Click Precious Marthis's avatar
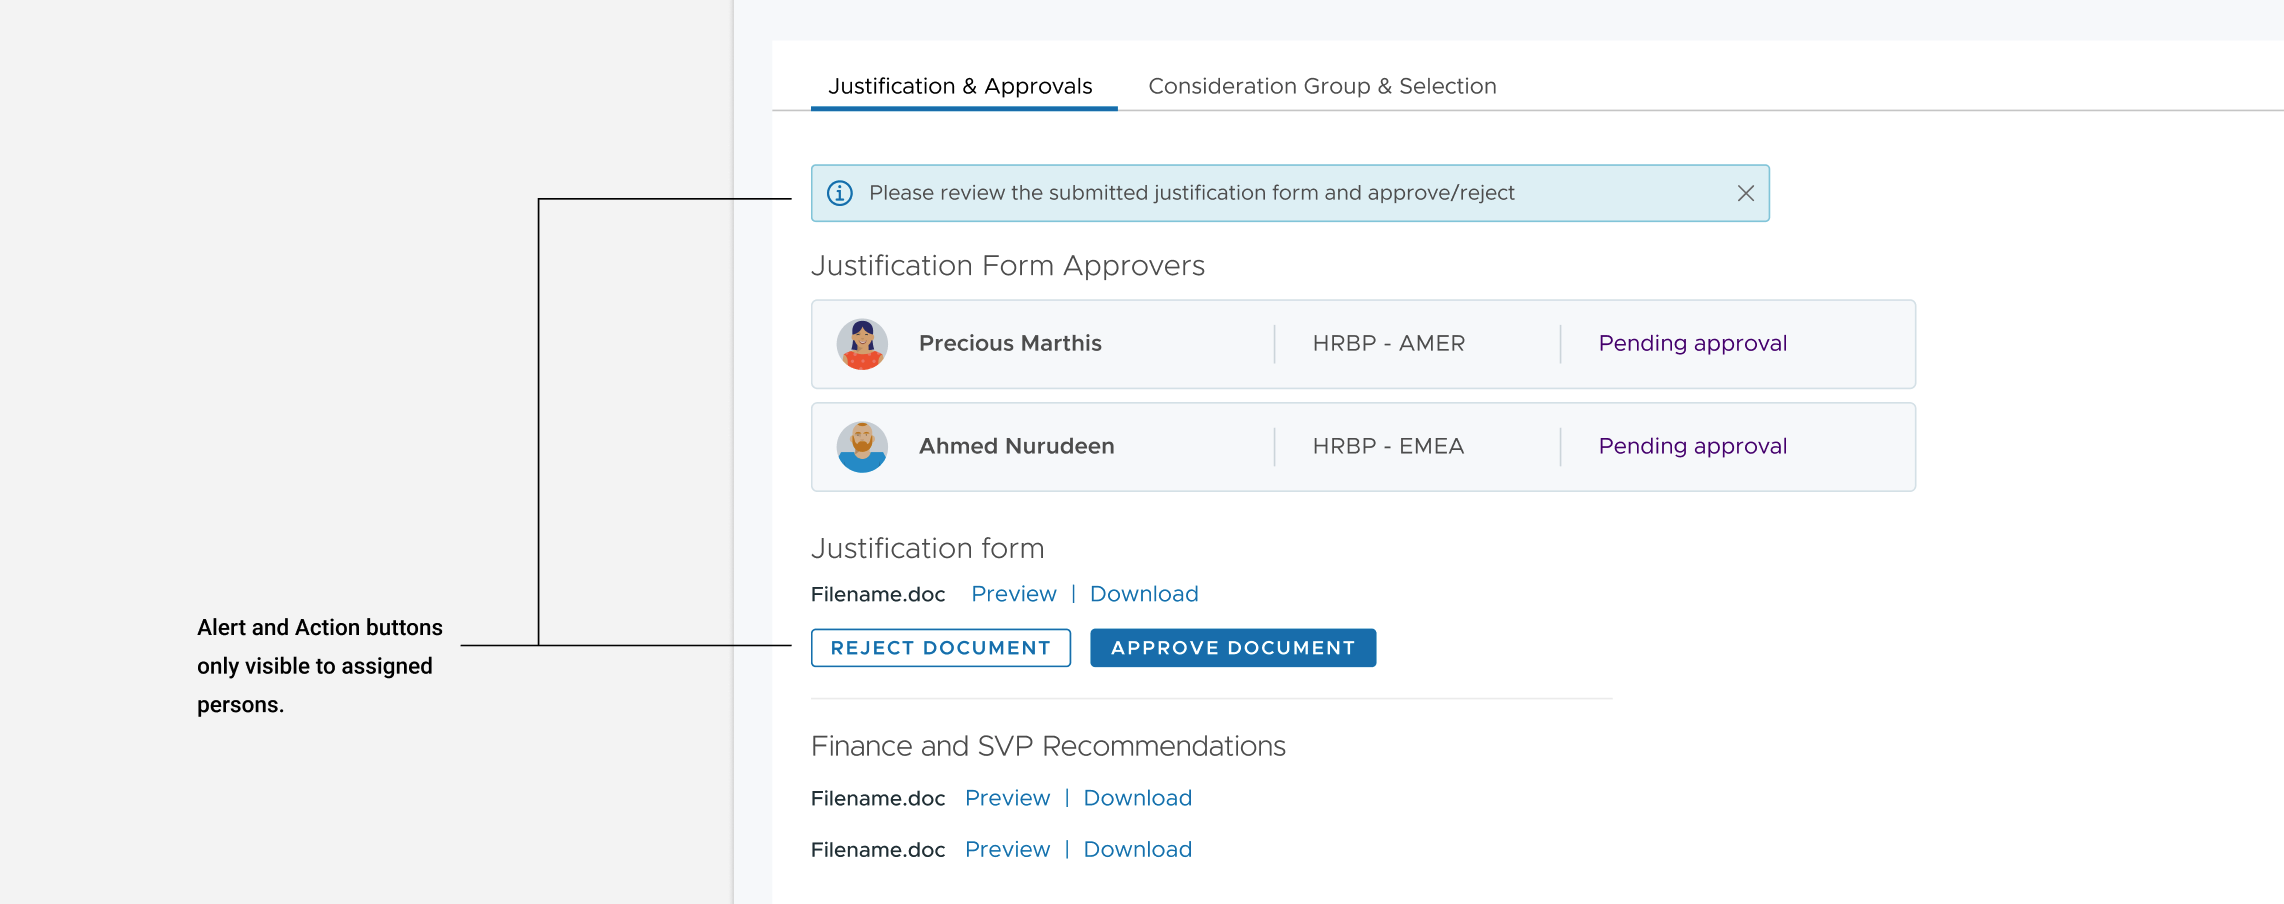 (862, 344)
